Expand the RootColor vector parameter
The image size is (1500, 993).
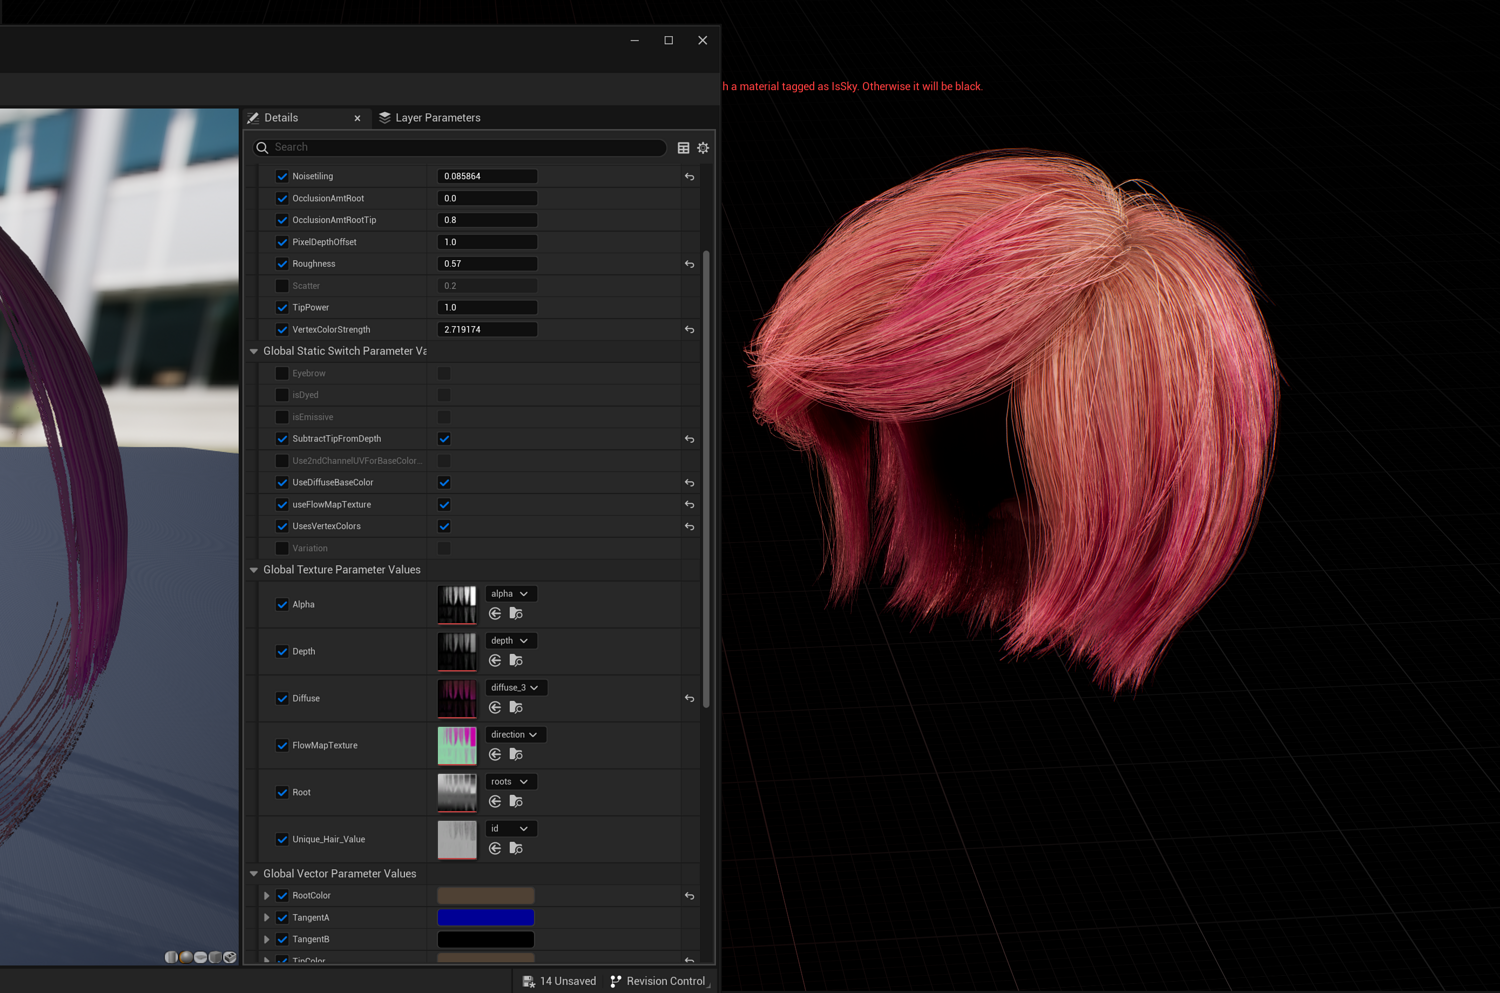(x=266, y=896)
